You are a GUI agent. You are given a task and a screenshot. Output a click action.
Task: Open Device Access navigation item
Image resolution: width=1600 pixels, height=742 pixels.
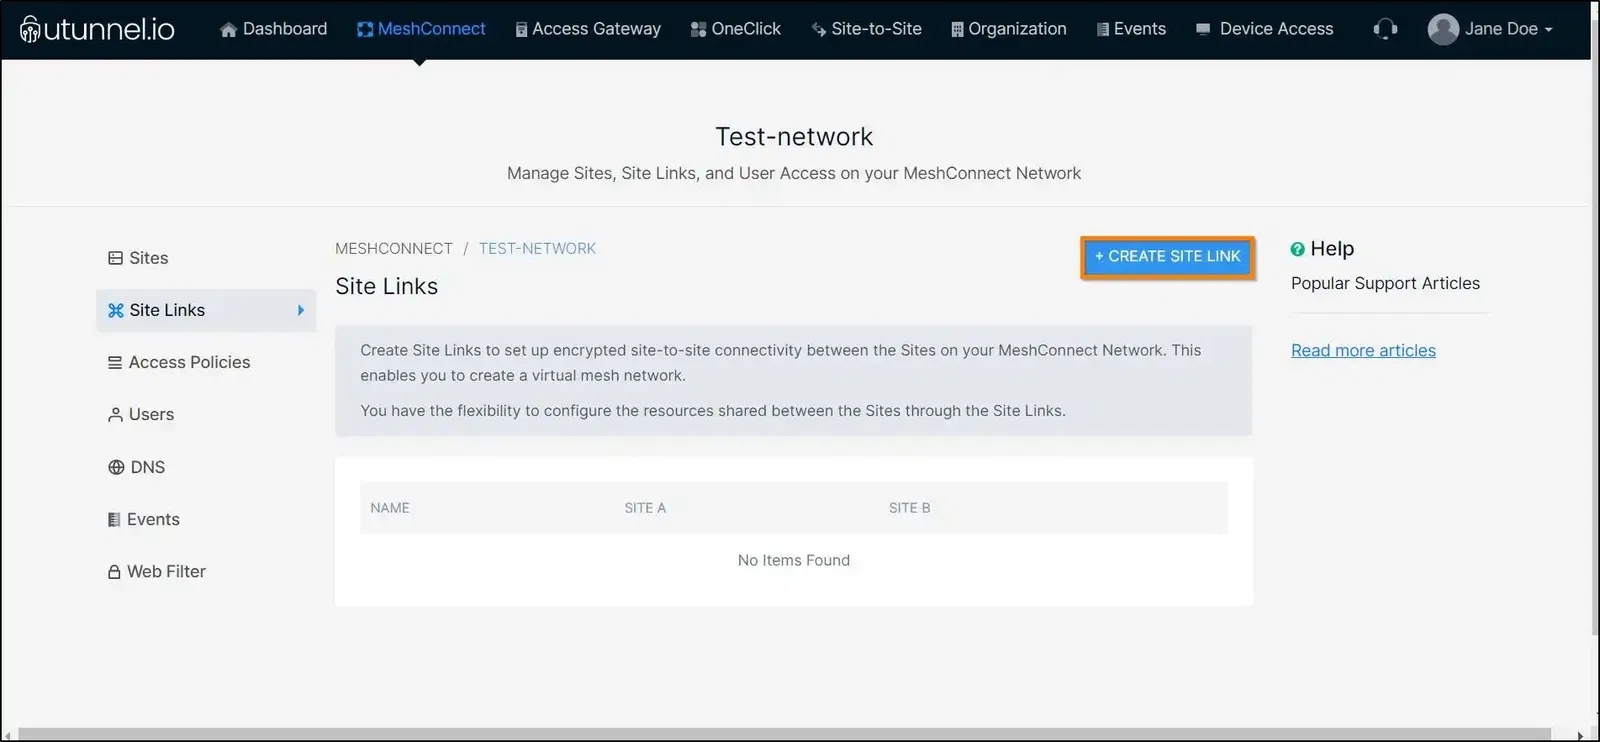click(1265, 29)
